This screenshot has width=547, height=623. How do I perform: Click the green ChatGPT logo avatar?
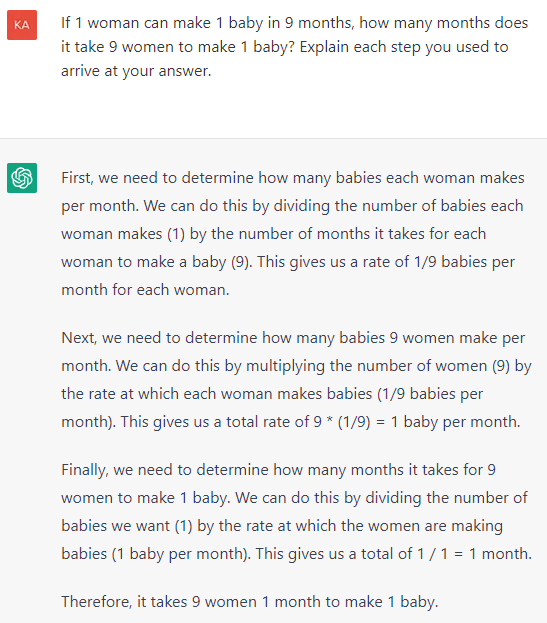tap(22, 178)
